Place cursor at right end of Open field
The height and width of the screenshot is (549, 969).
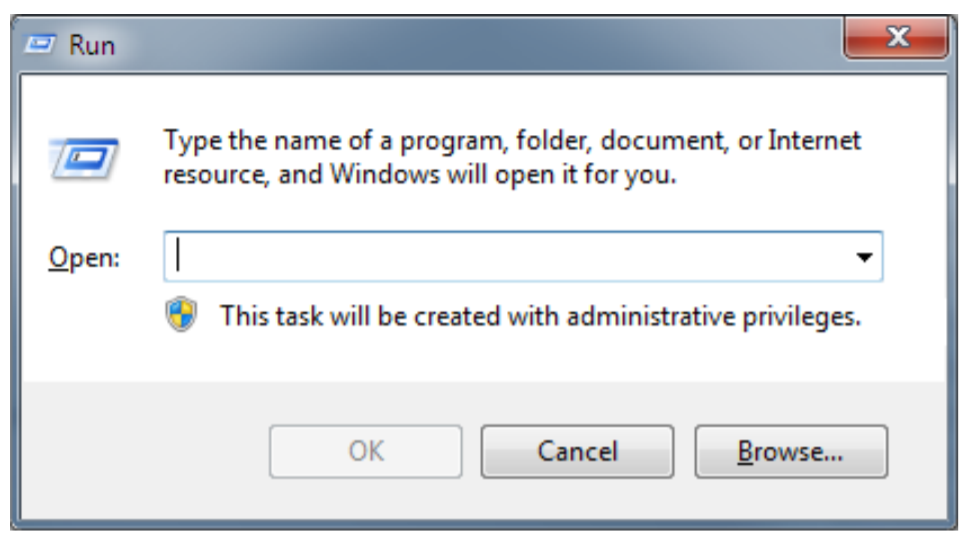[x=840, y=257]
